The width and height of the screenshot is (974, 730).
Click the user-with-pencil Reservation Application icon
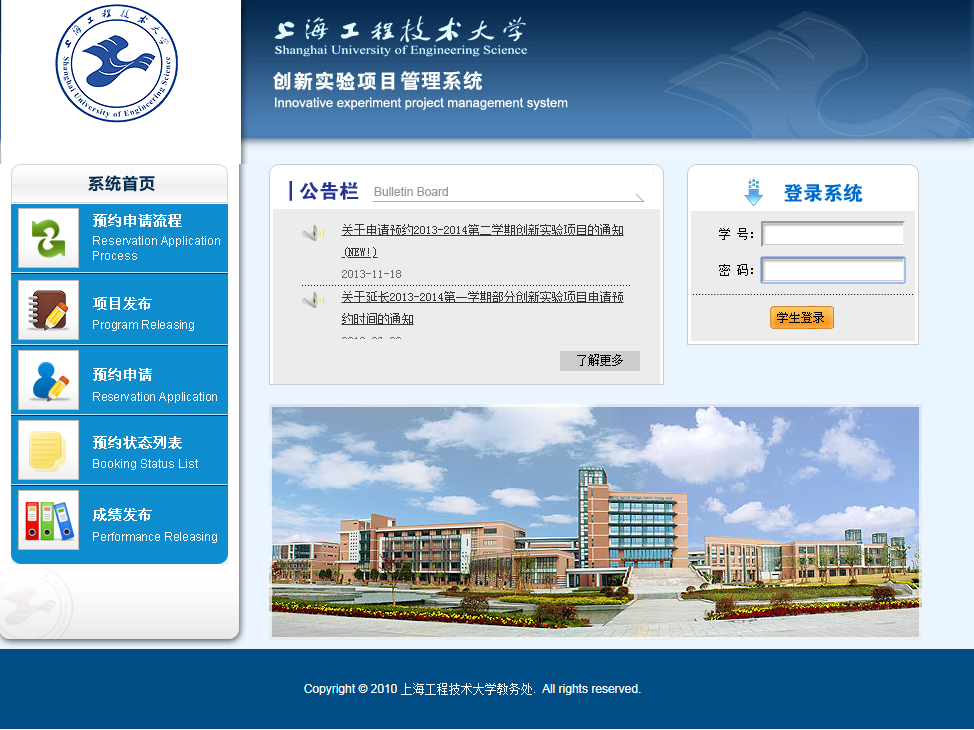click(48, 381)
